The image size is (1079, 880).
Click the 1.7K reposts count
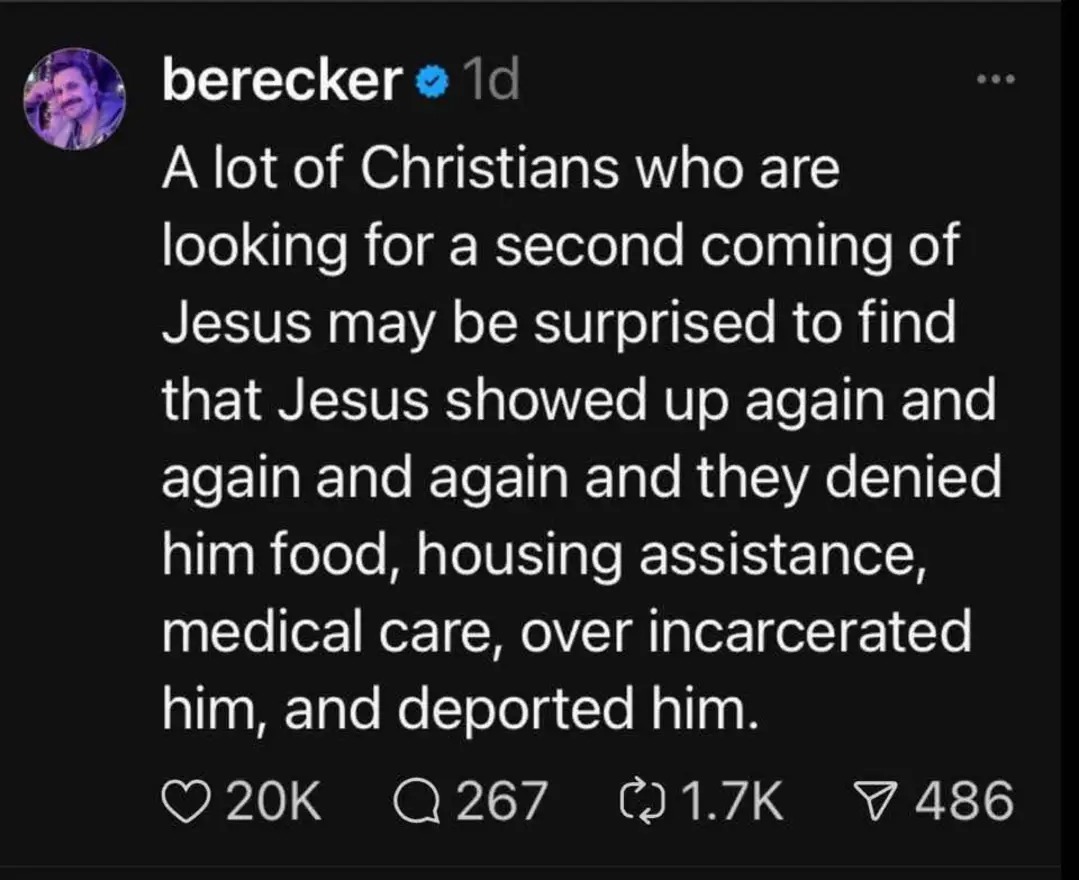[728, 800]
